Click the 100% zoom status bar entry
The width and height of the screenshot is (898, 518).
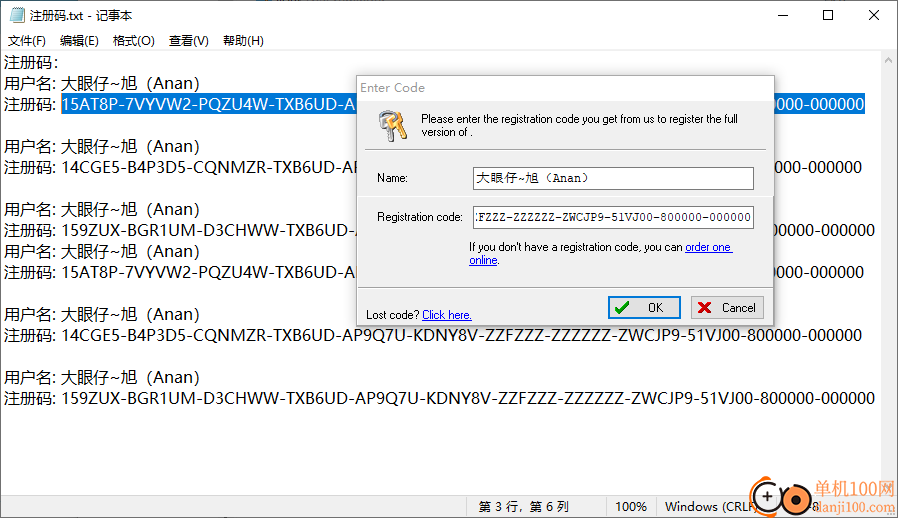pyautogui.click(x=631, y=507)
